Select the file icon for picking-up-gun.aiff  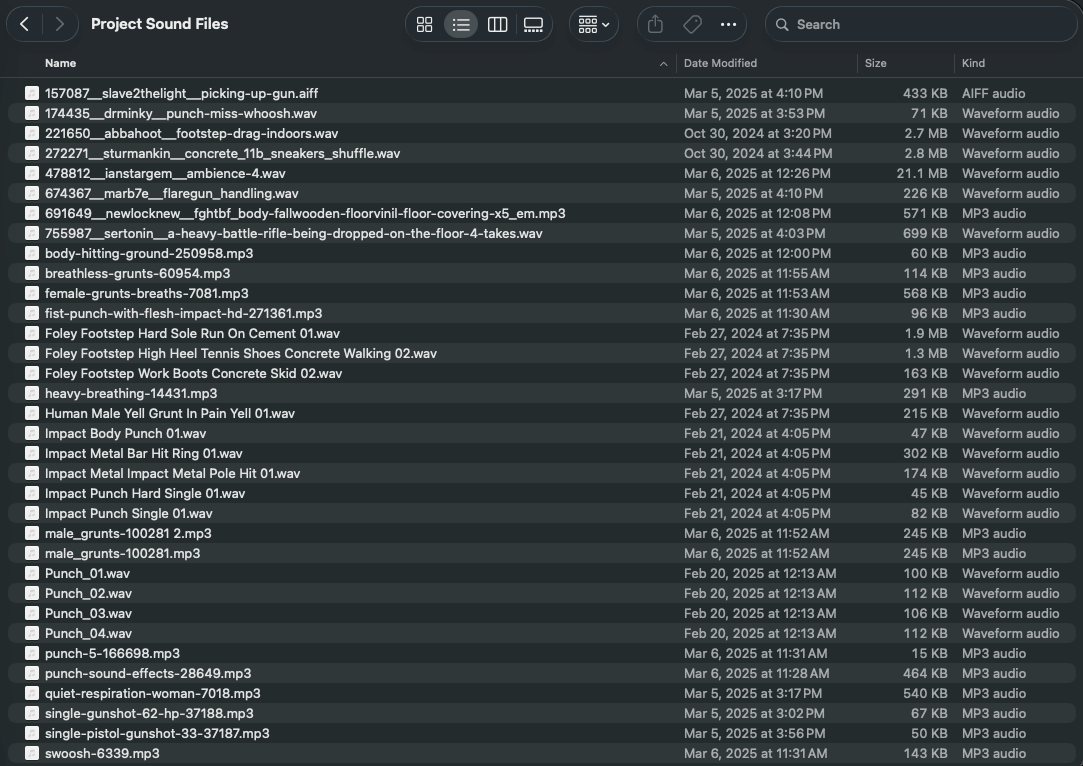(32, 93)
